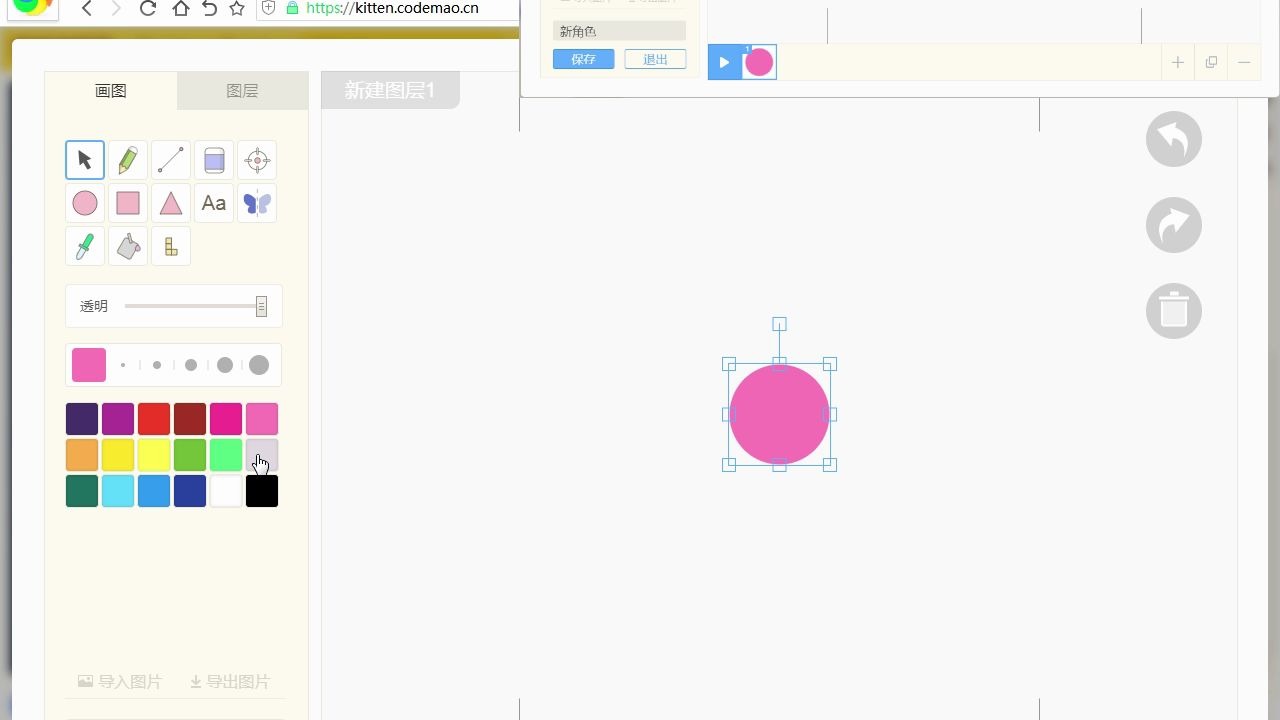This screenshot has width=1280, height=720.
Task: Duplicate the current costume frame
Action: point(1211,62)
